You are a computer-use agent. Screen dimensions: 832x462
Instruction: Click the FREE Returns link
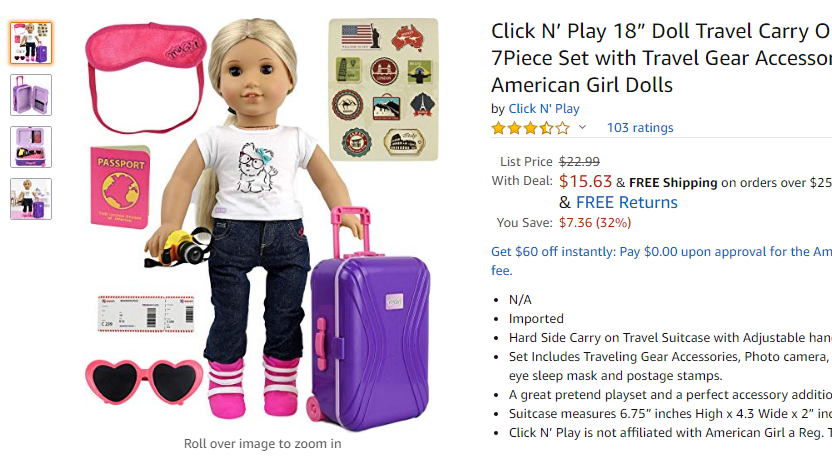click(x=627, y=202)
